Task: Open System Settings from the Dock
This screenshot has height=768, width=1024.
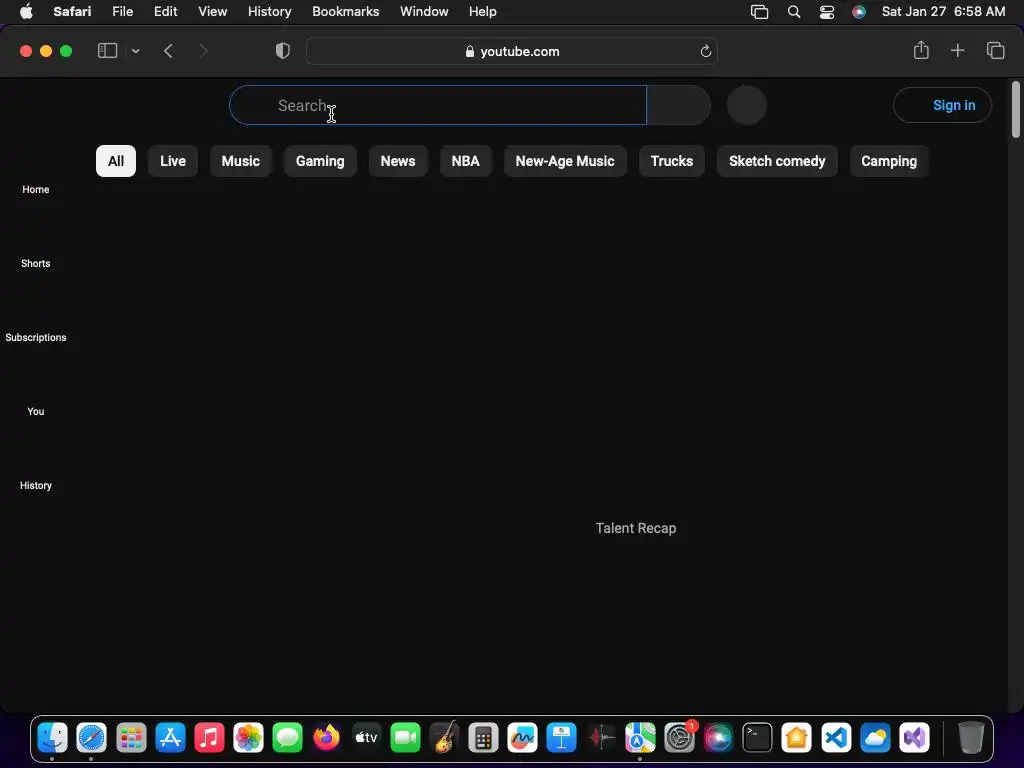Action: coord(679,738)
